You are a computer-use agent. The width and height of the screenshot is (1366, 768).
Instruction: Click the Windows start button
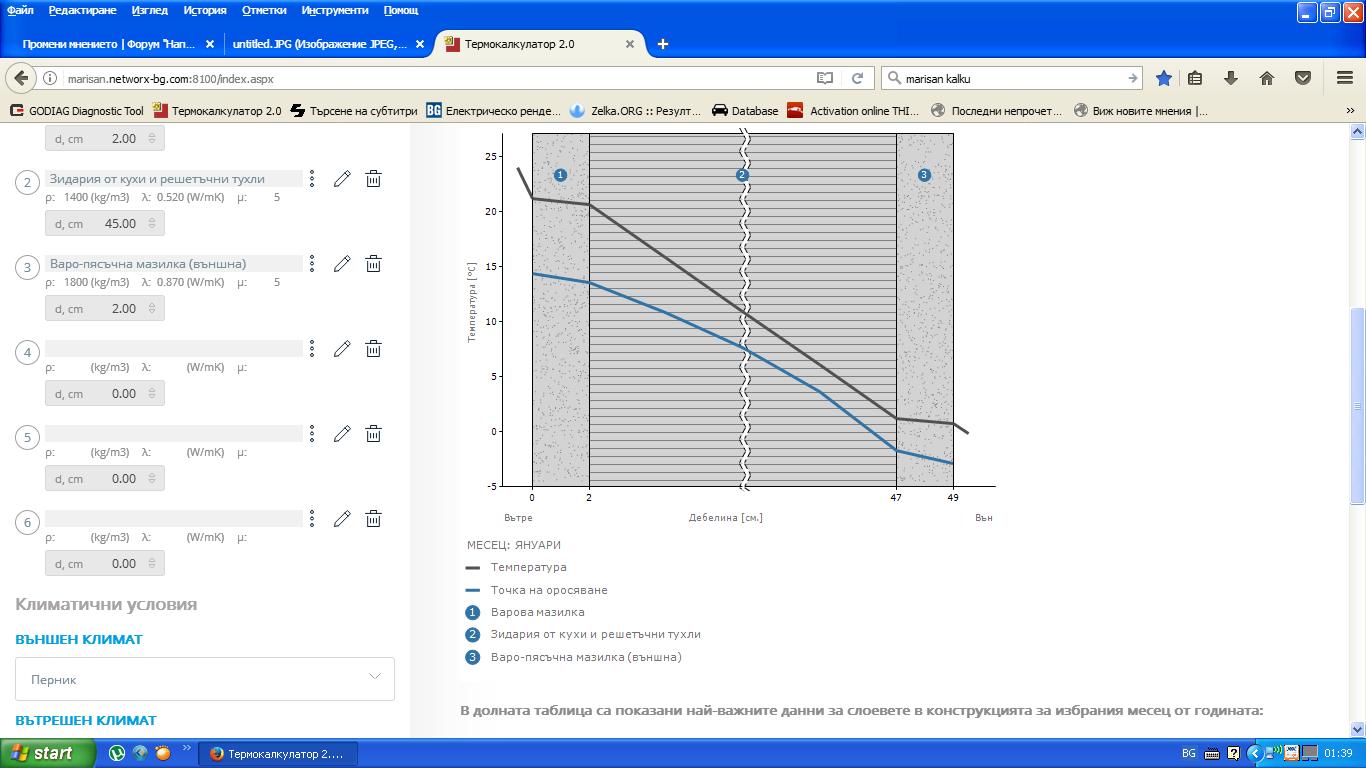48,753
